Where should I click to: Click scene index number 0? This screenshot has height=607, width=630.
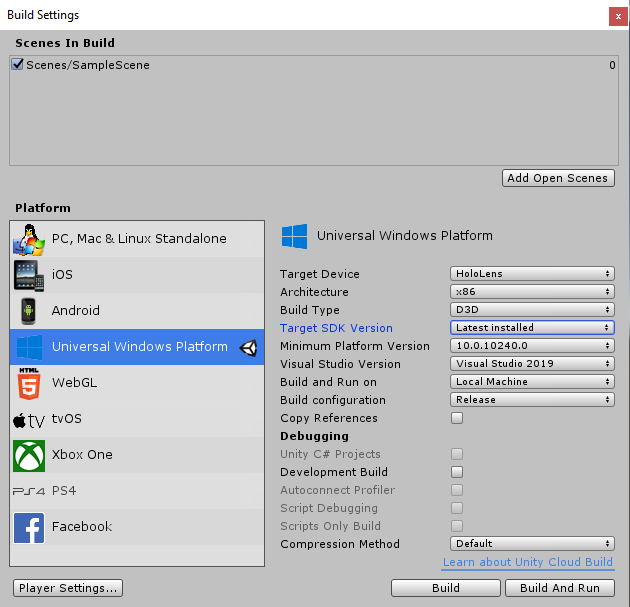pos(612,65)
